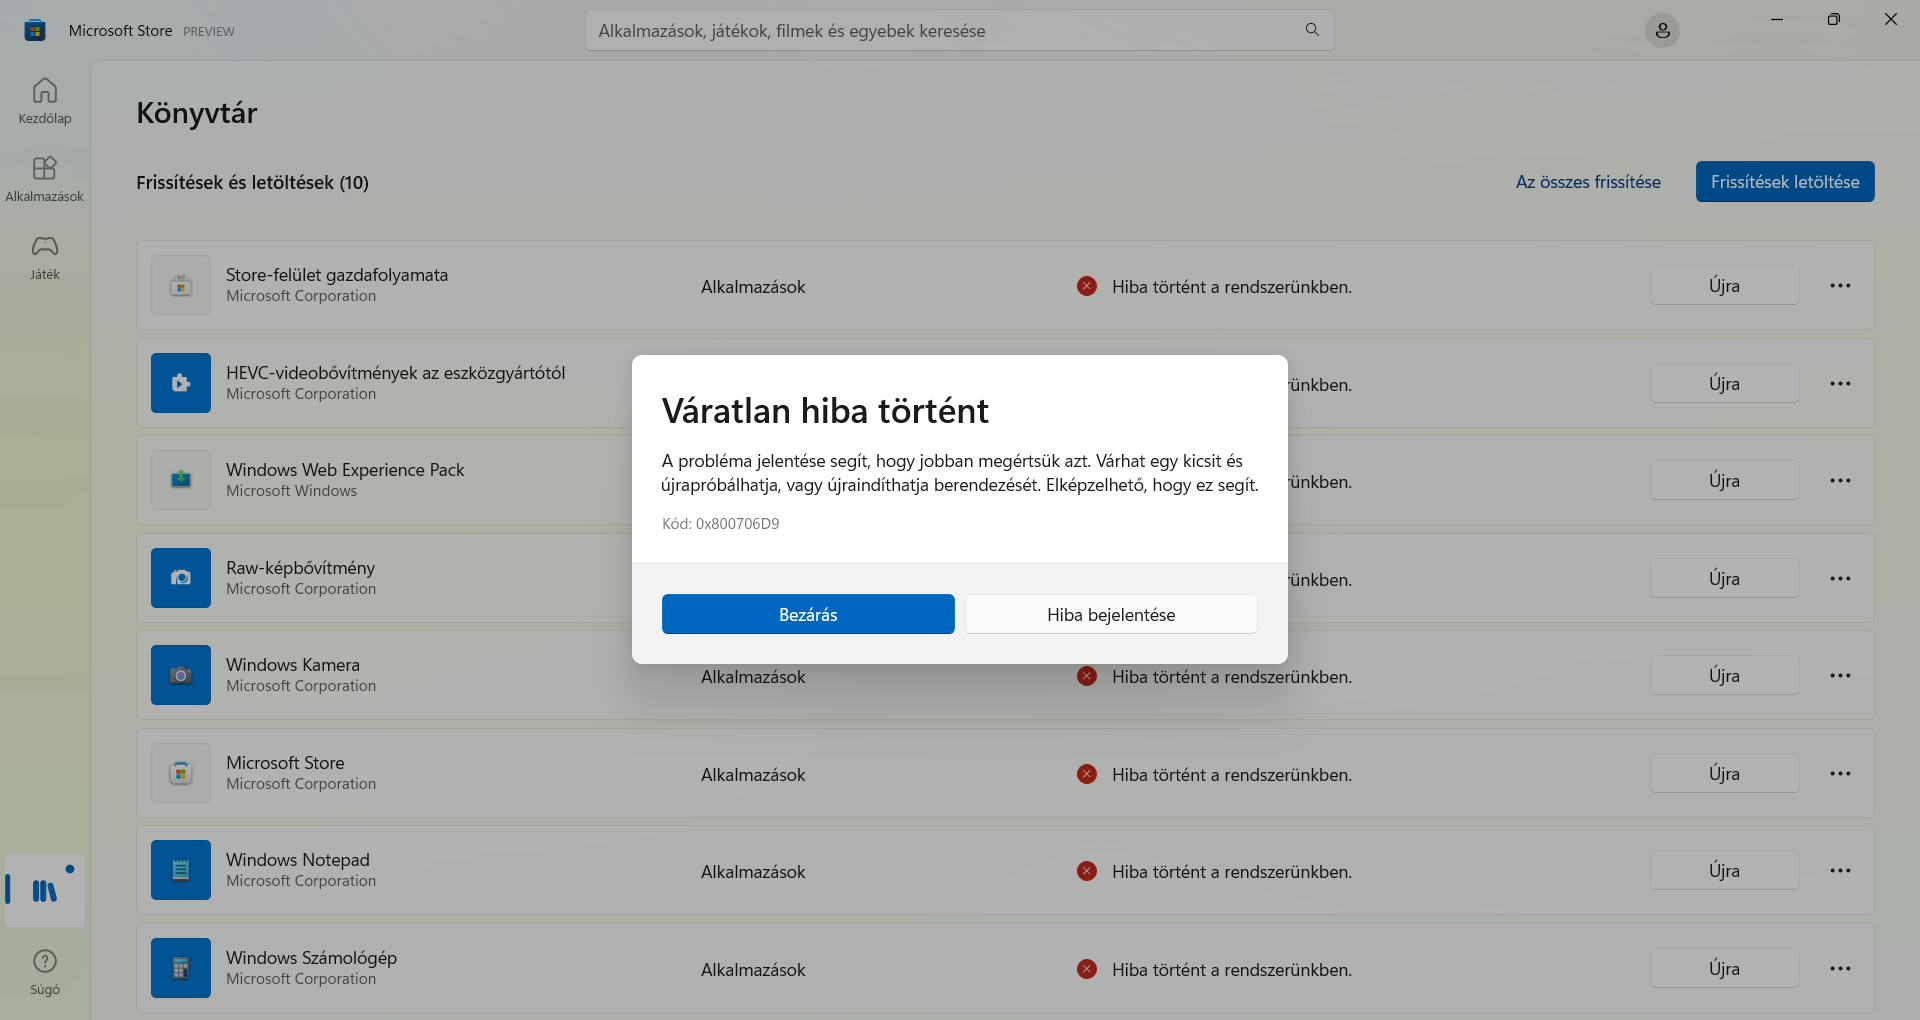Click the Raw-képbővítmény app icon
1920x1020 pixels.
pyautogui.click(x=181, y=578)
